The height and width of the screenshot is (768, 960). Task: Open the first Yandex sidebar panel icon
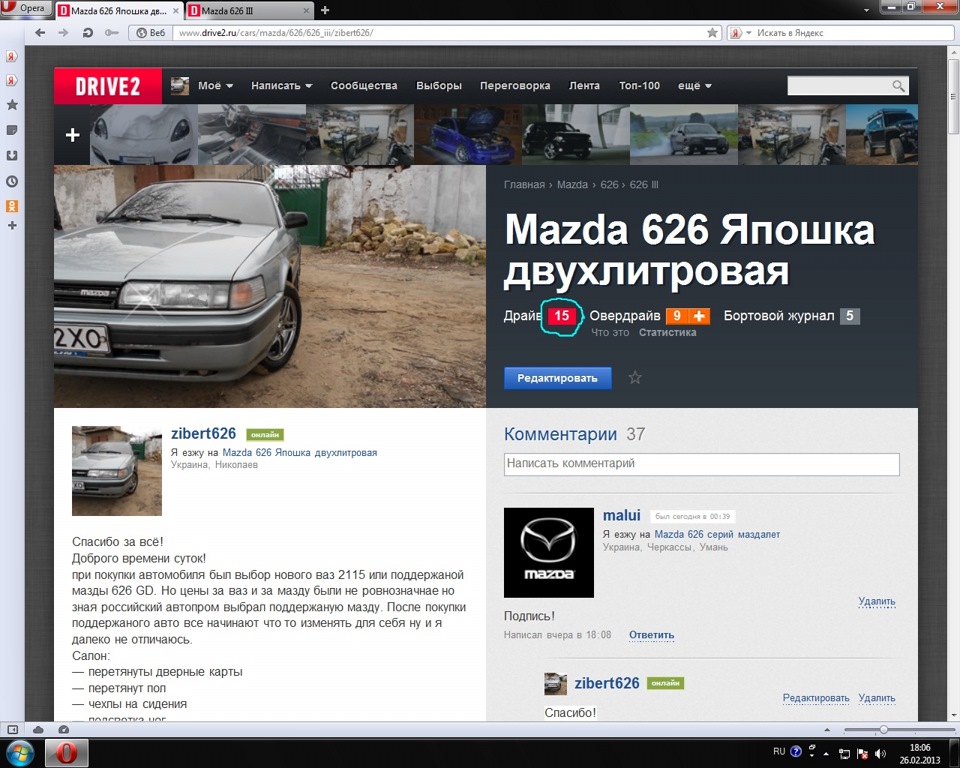pos(12,56)
